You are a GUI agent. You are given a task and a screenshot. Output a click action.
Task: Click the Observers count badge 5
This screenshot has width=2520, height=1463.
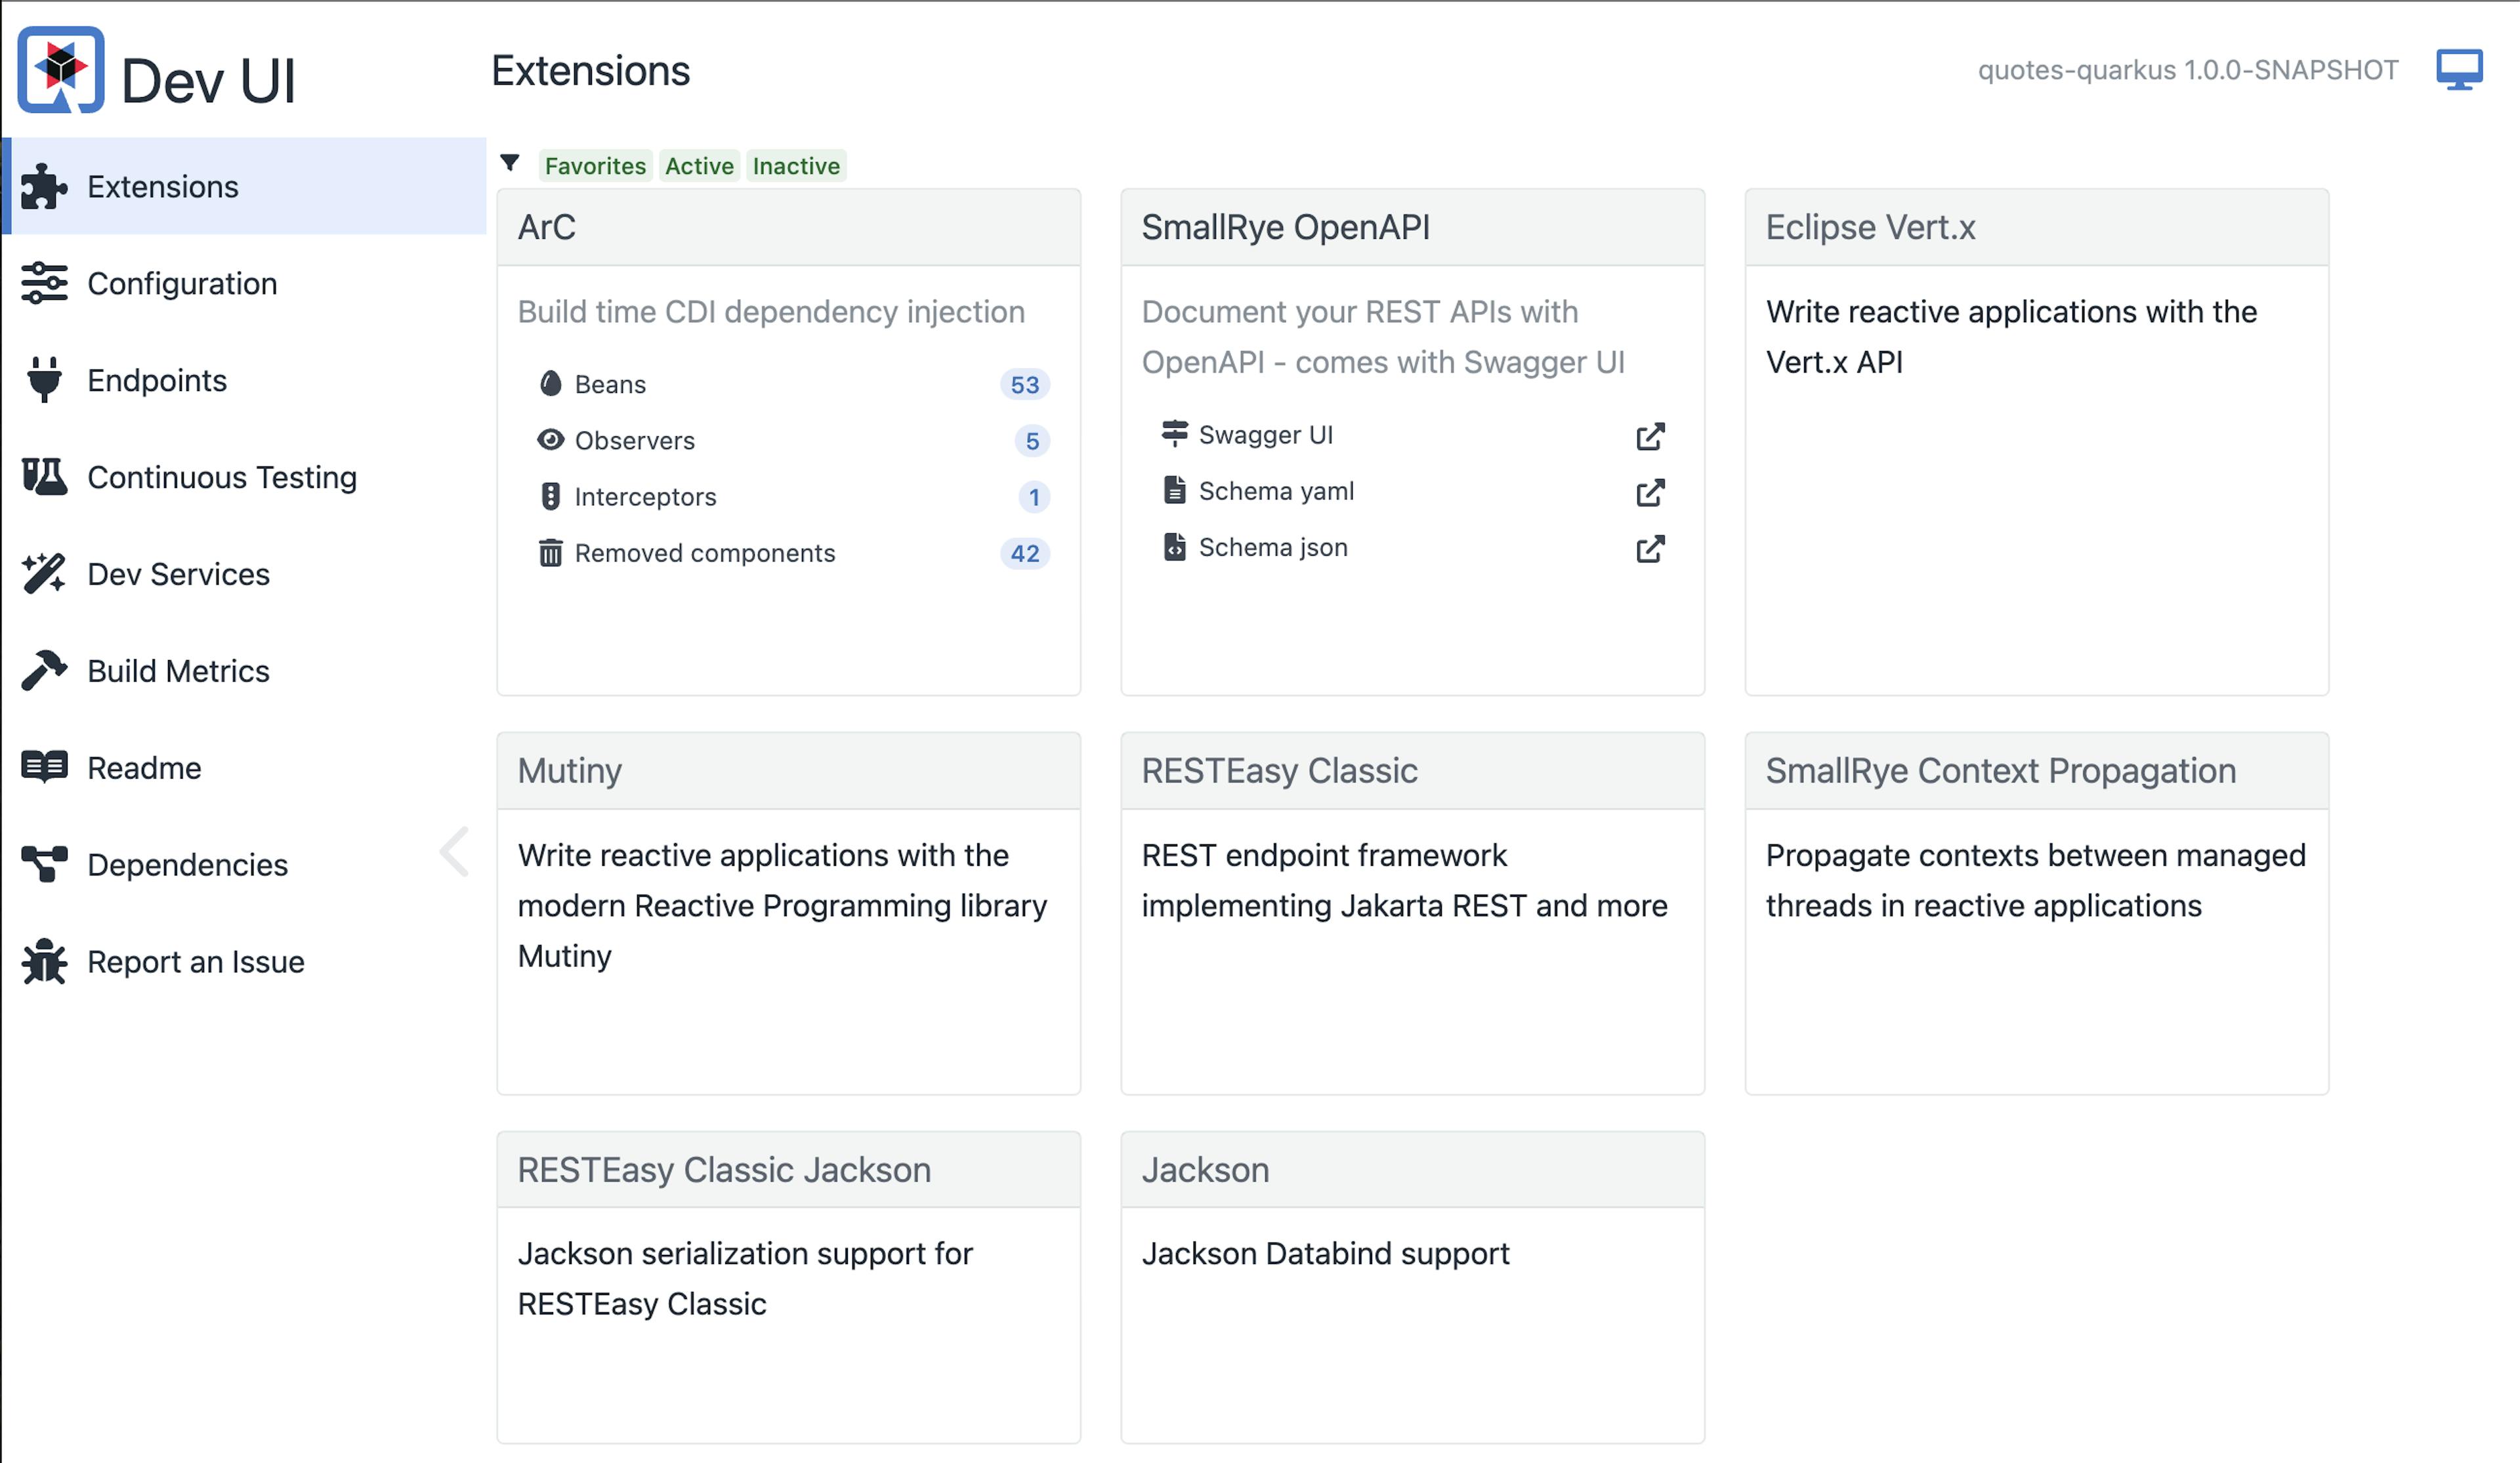coord(1032,441)
